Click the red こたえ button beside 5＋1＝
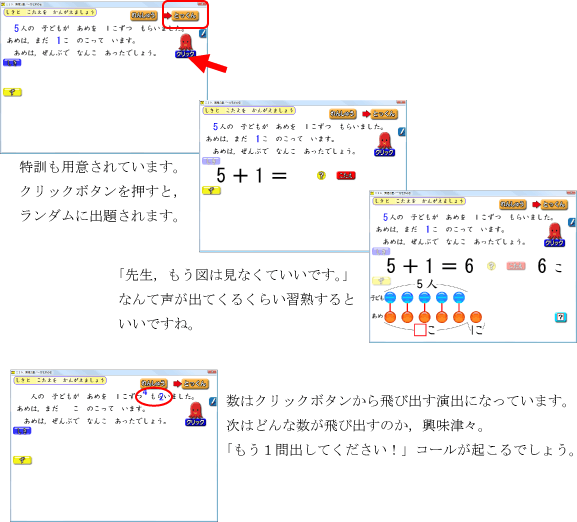 coord(346,175)
